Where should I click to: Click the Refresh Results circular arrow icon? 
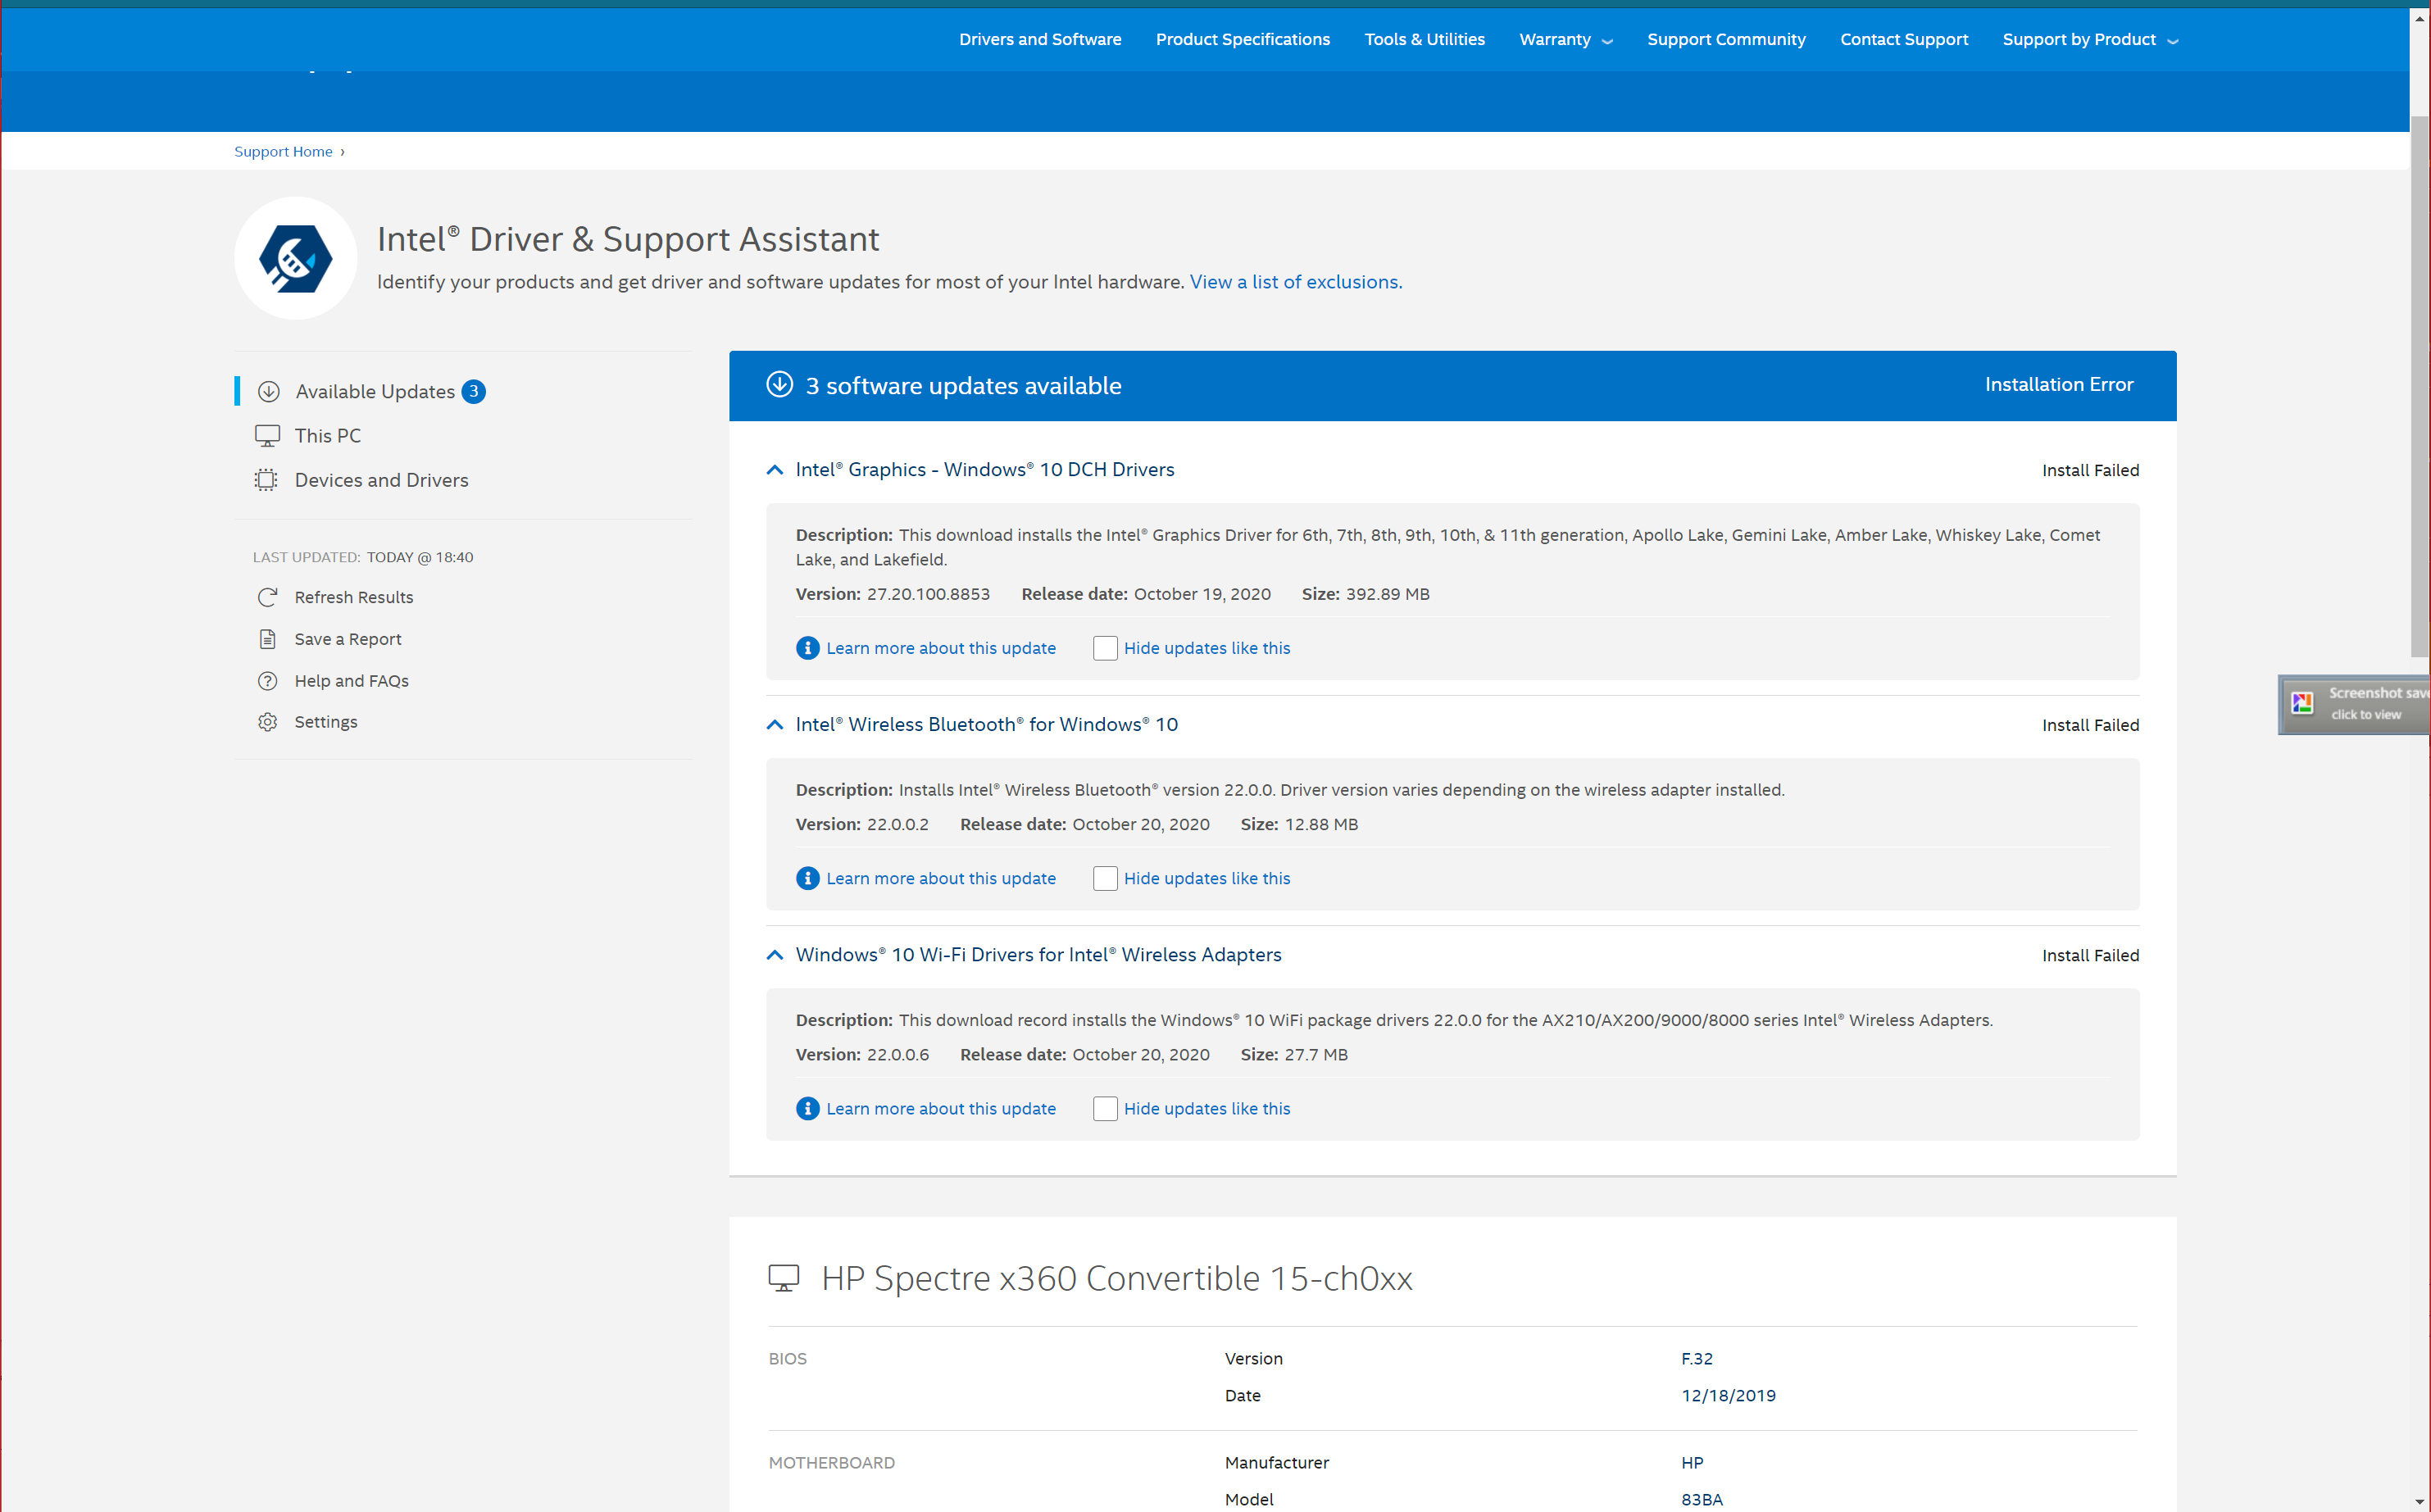tap(267, 597)
